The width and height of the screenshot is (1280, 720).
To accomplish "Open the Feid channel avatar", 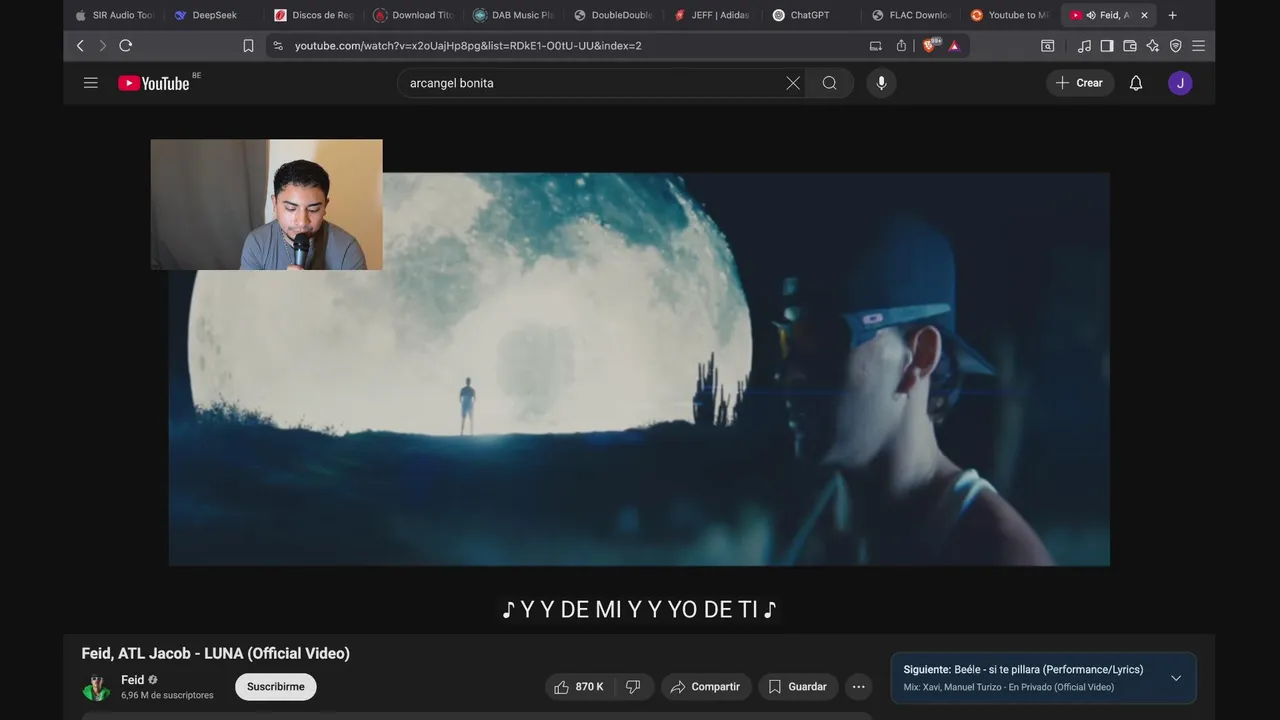I will coord(96,687).
